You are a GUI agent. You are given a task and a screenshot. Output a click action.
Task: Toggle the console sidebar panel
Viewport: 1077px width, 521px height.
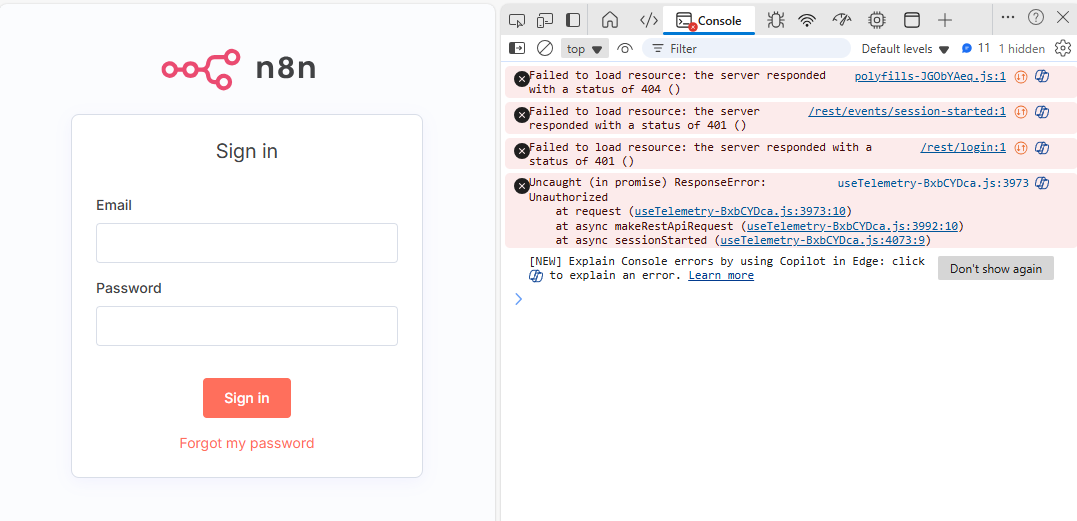[x=517, y=48]
